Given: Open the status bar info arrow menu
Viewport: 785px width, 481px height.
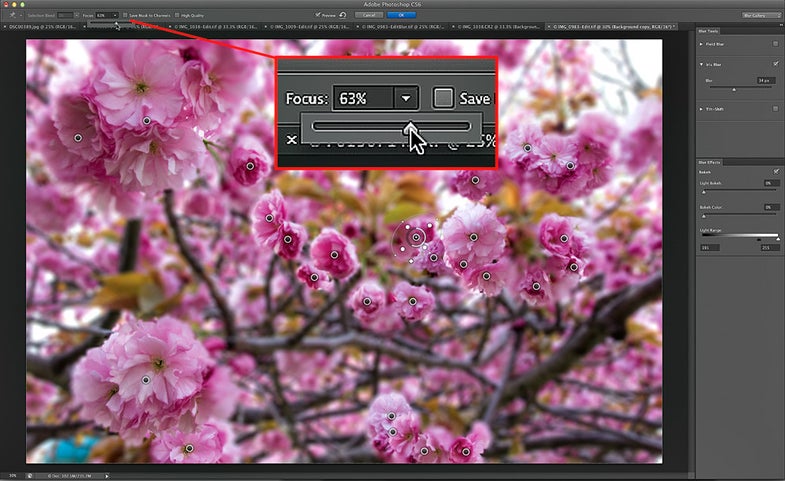Looking at the screenshot, I should (x=107, y=476).
